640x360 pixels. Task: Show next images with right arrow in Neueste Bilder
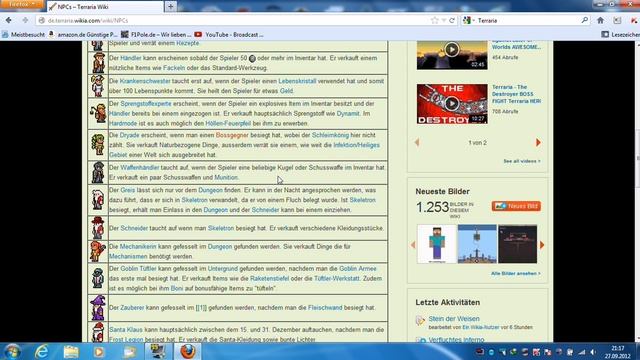(542, 244)
